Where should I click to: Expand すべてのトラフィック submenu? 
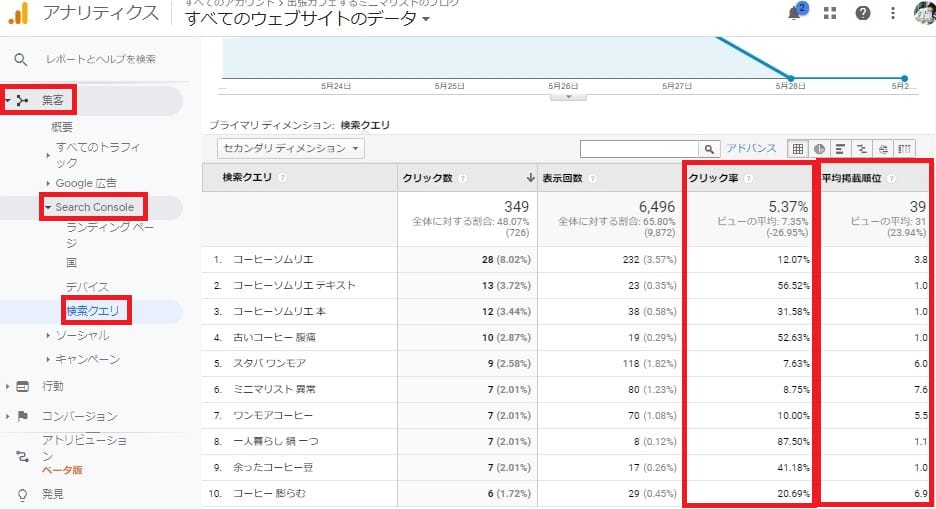pos(48,155)
